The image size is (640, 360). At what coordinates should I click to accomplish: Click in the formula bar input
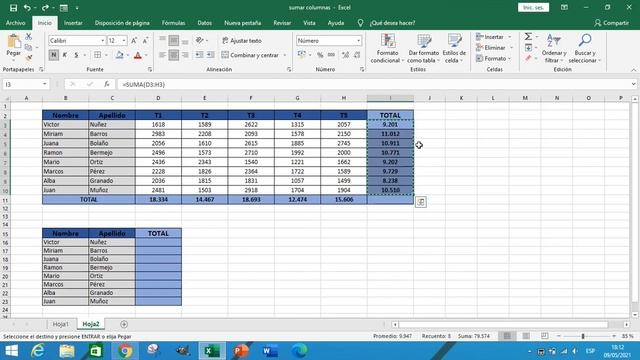click(373, 84)
